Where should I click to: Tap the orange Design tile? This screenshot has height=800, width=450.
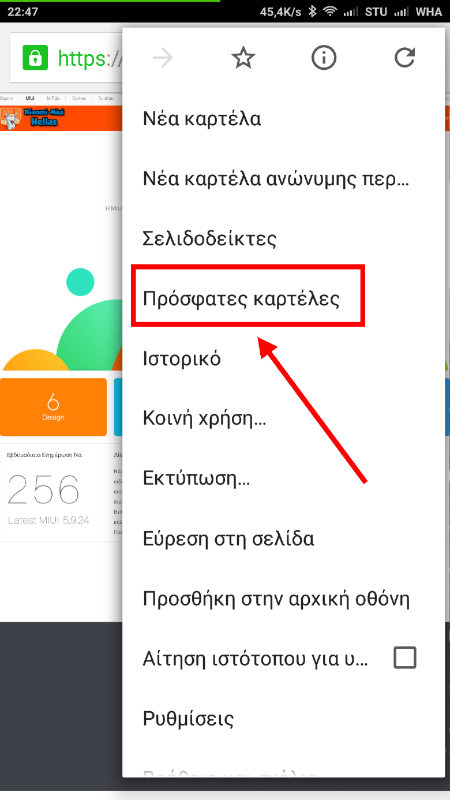click(54, 407)
